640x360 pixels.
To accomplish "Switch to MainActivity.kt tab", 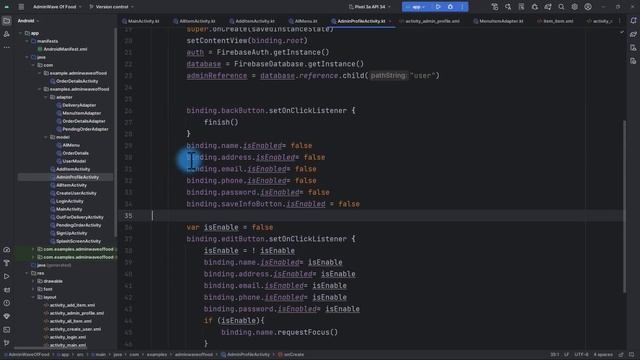I will 140,21.
